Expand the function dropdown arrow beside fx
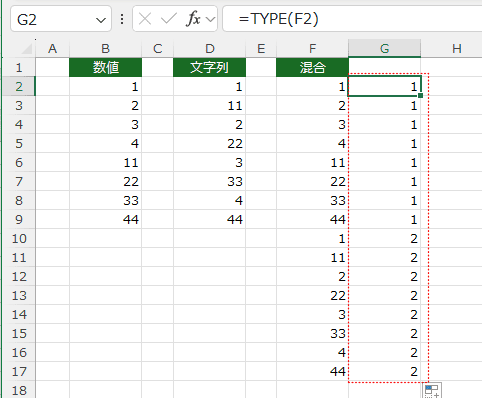The width and height of the screenshot is (482, 398). click(x=210, y=19)
